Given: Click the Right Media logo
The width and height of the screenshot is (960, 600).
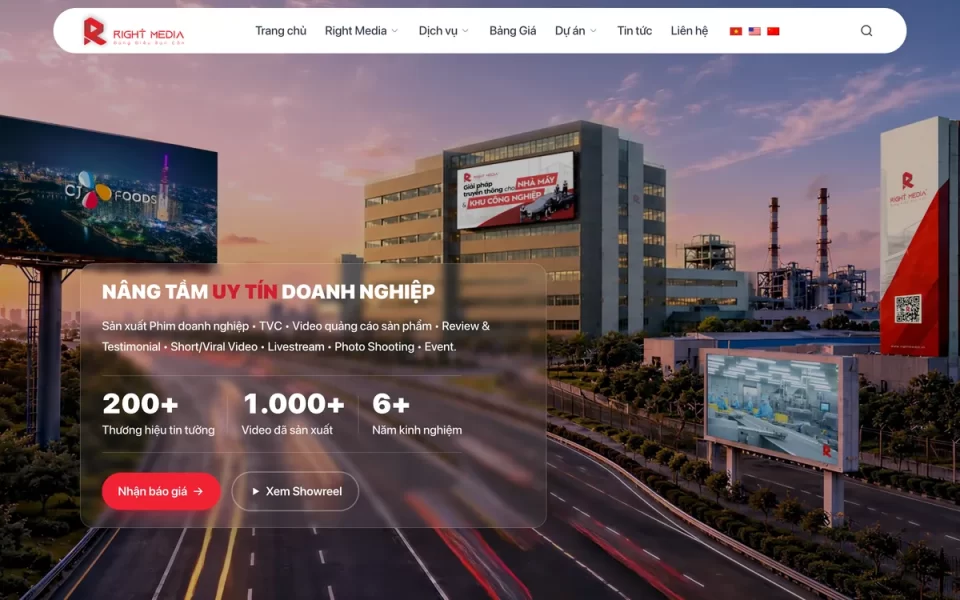Looking at the screenshot, I should point(133,31).
